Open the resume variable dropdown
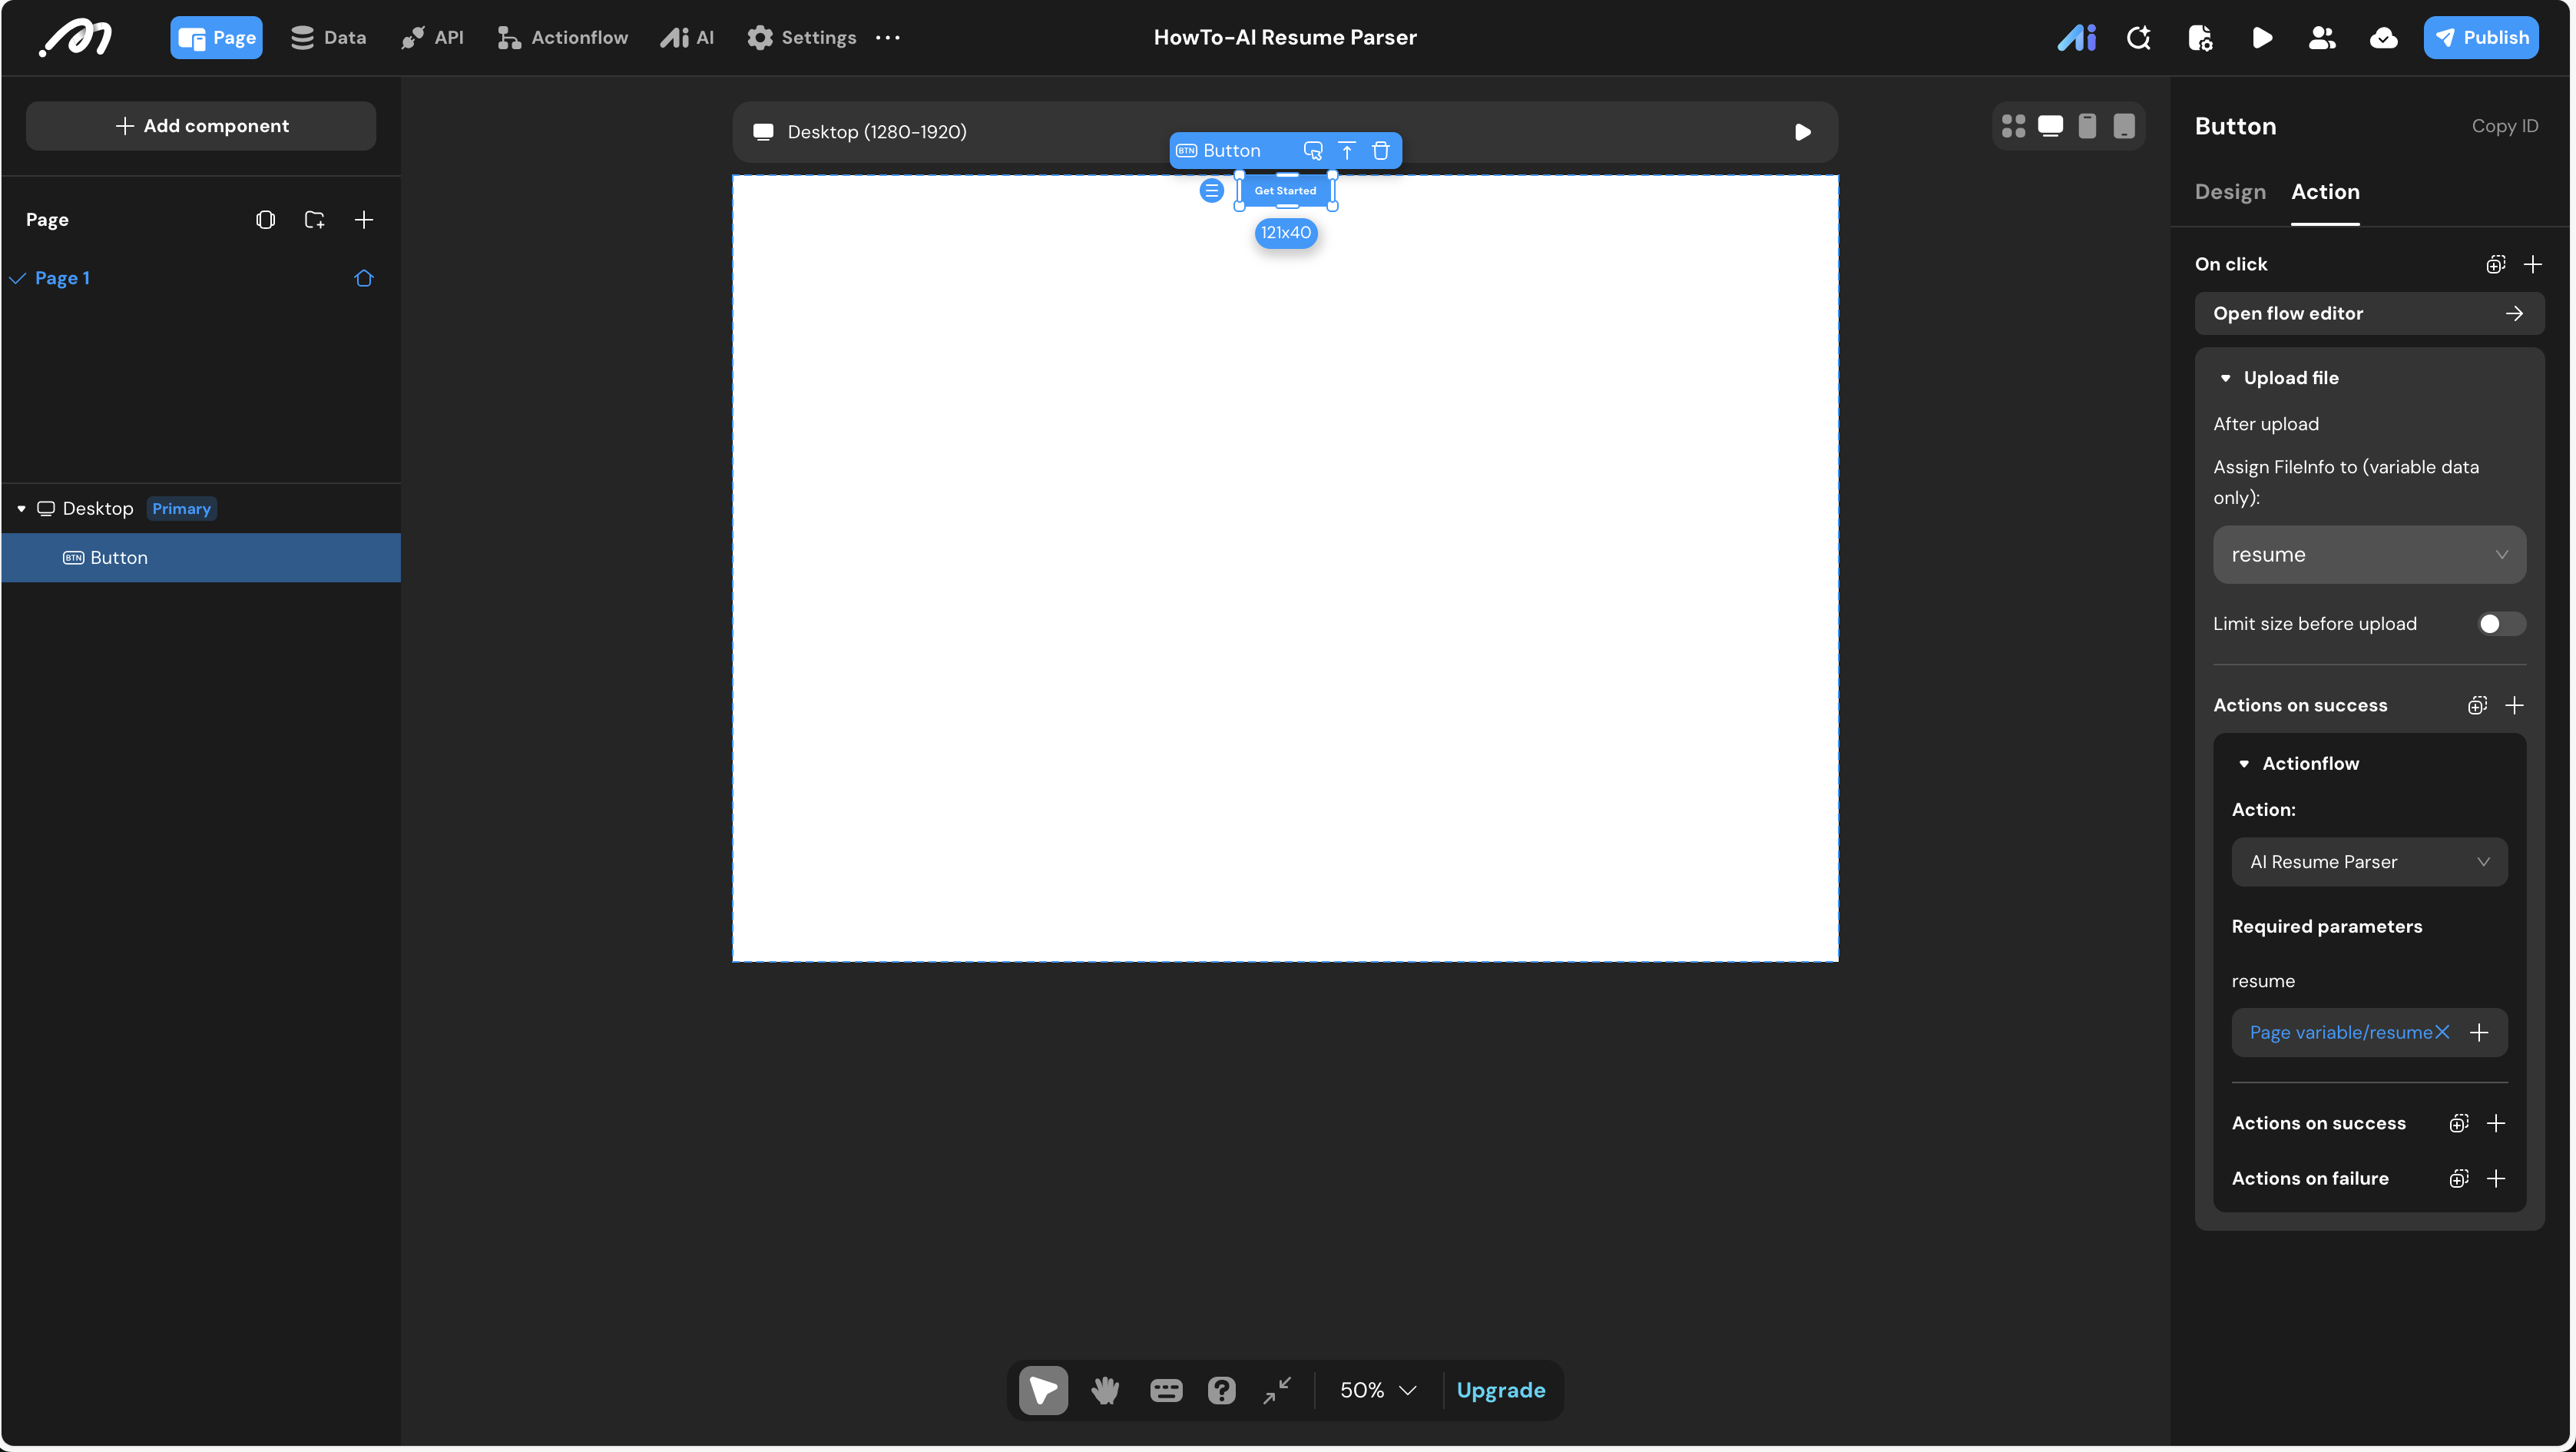 (2369, 555)
